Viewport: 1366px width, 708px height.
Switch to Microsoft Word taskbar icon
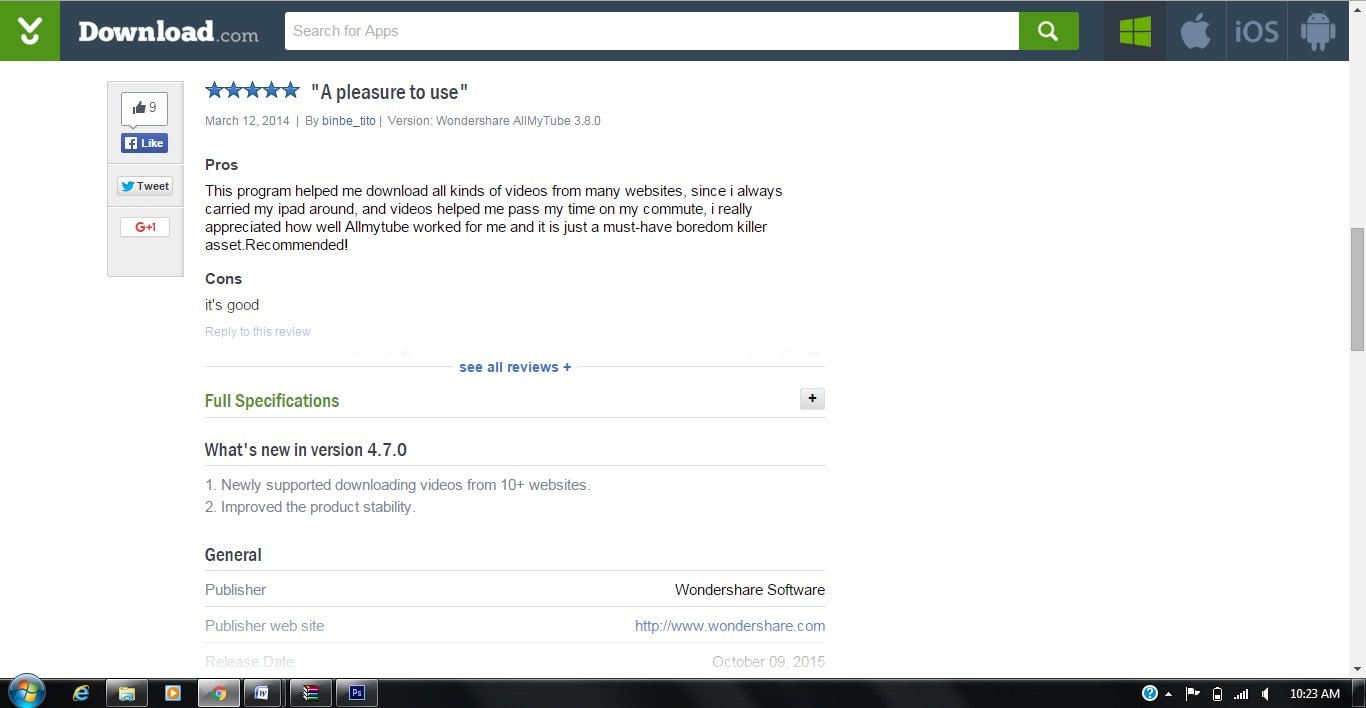[x=264, y=693]
